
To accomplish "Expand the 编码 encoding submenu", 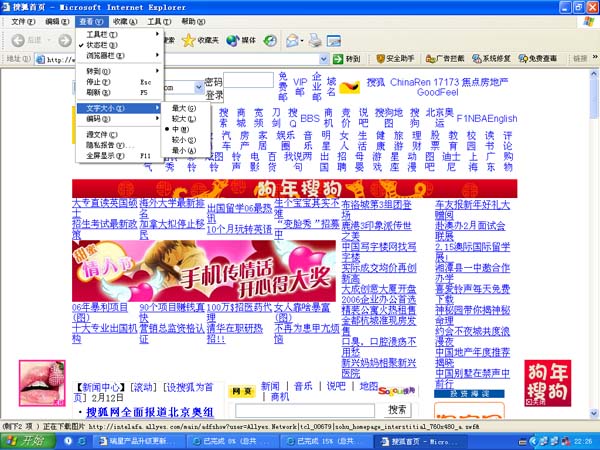I will (120, 119).
